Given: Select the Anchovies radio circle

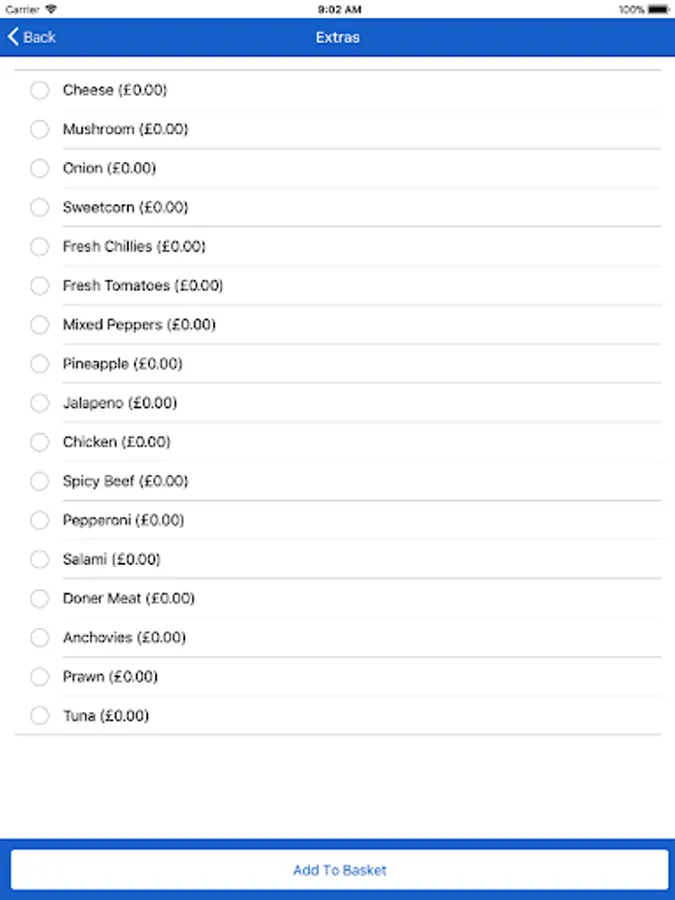Looking at the screenshot, I should coord(40,637).
